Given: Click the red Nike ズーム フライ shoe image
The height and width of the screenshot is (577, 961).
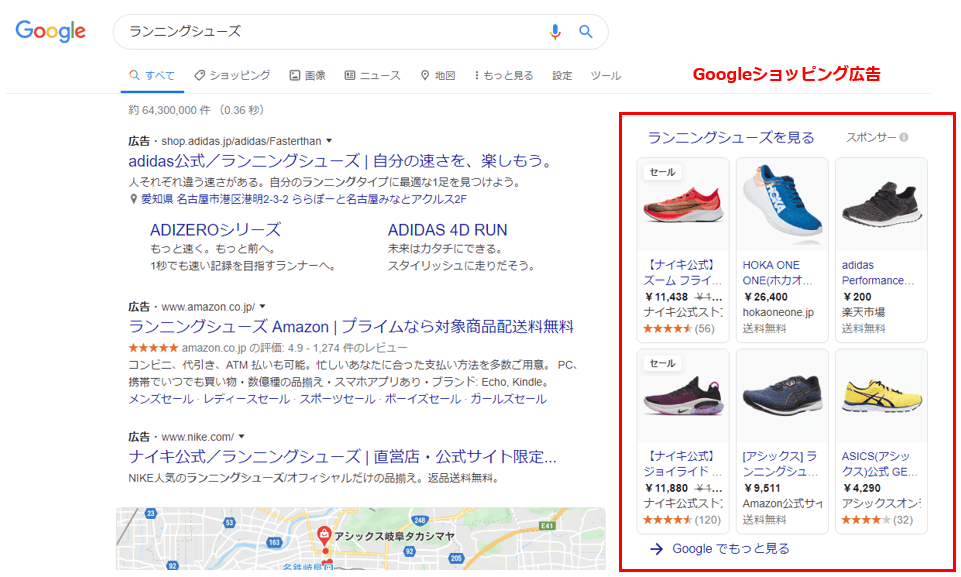Looking at the screenshot, I should coord(683,205).
